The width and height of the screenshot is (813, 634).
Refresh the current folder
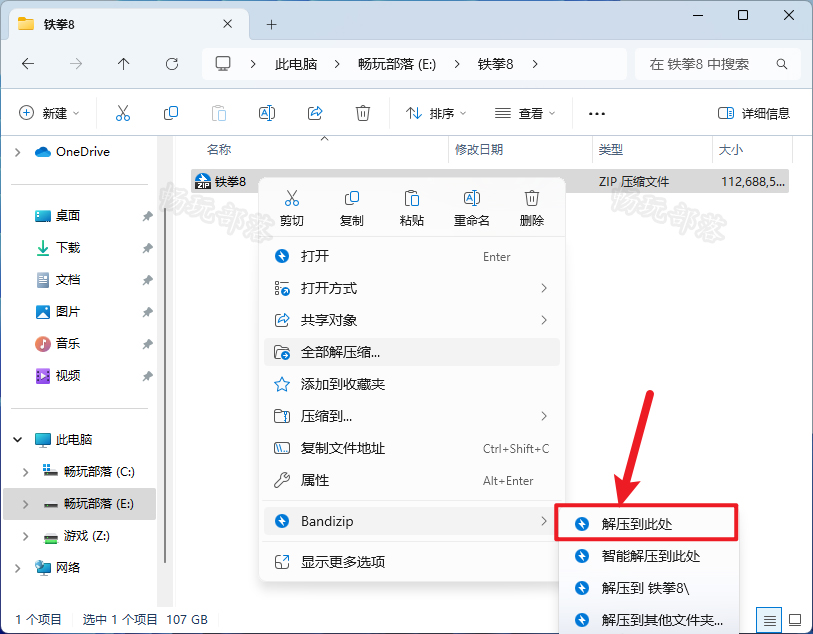(172, 64)
